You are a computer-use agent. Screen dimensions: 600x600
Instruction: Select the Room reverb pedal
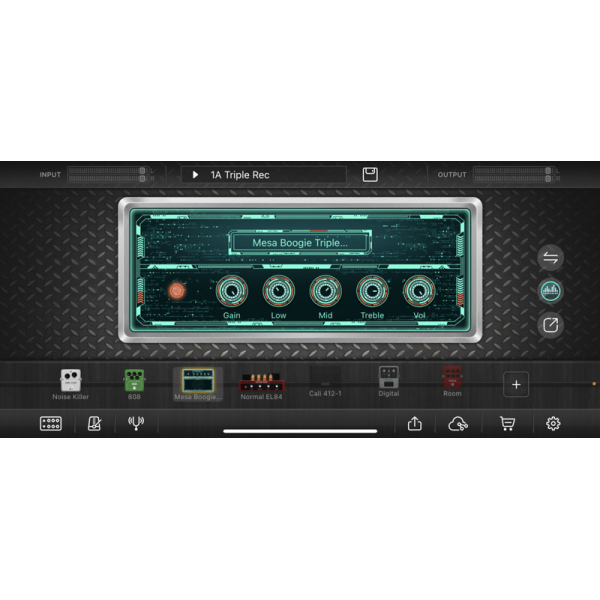[x=452, y=378]
